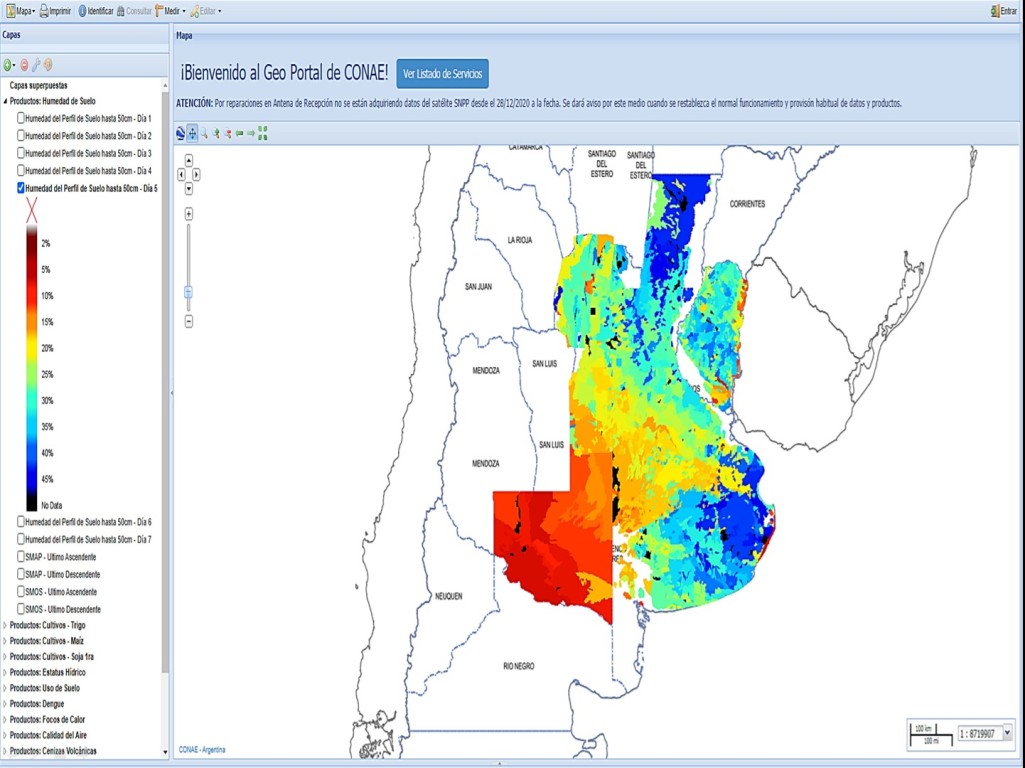This screenshot has width=1025, height=768.
Task: Enable Humedad del Perfil Día 7 layer
Action: point(21,539)
